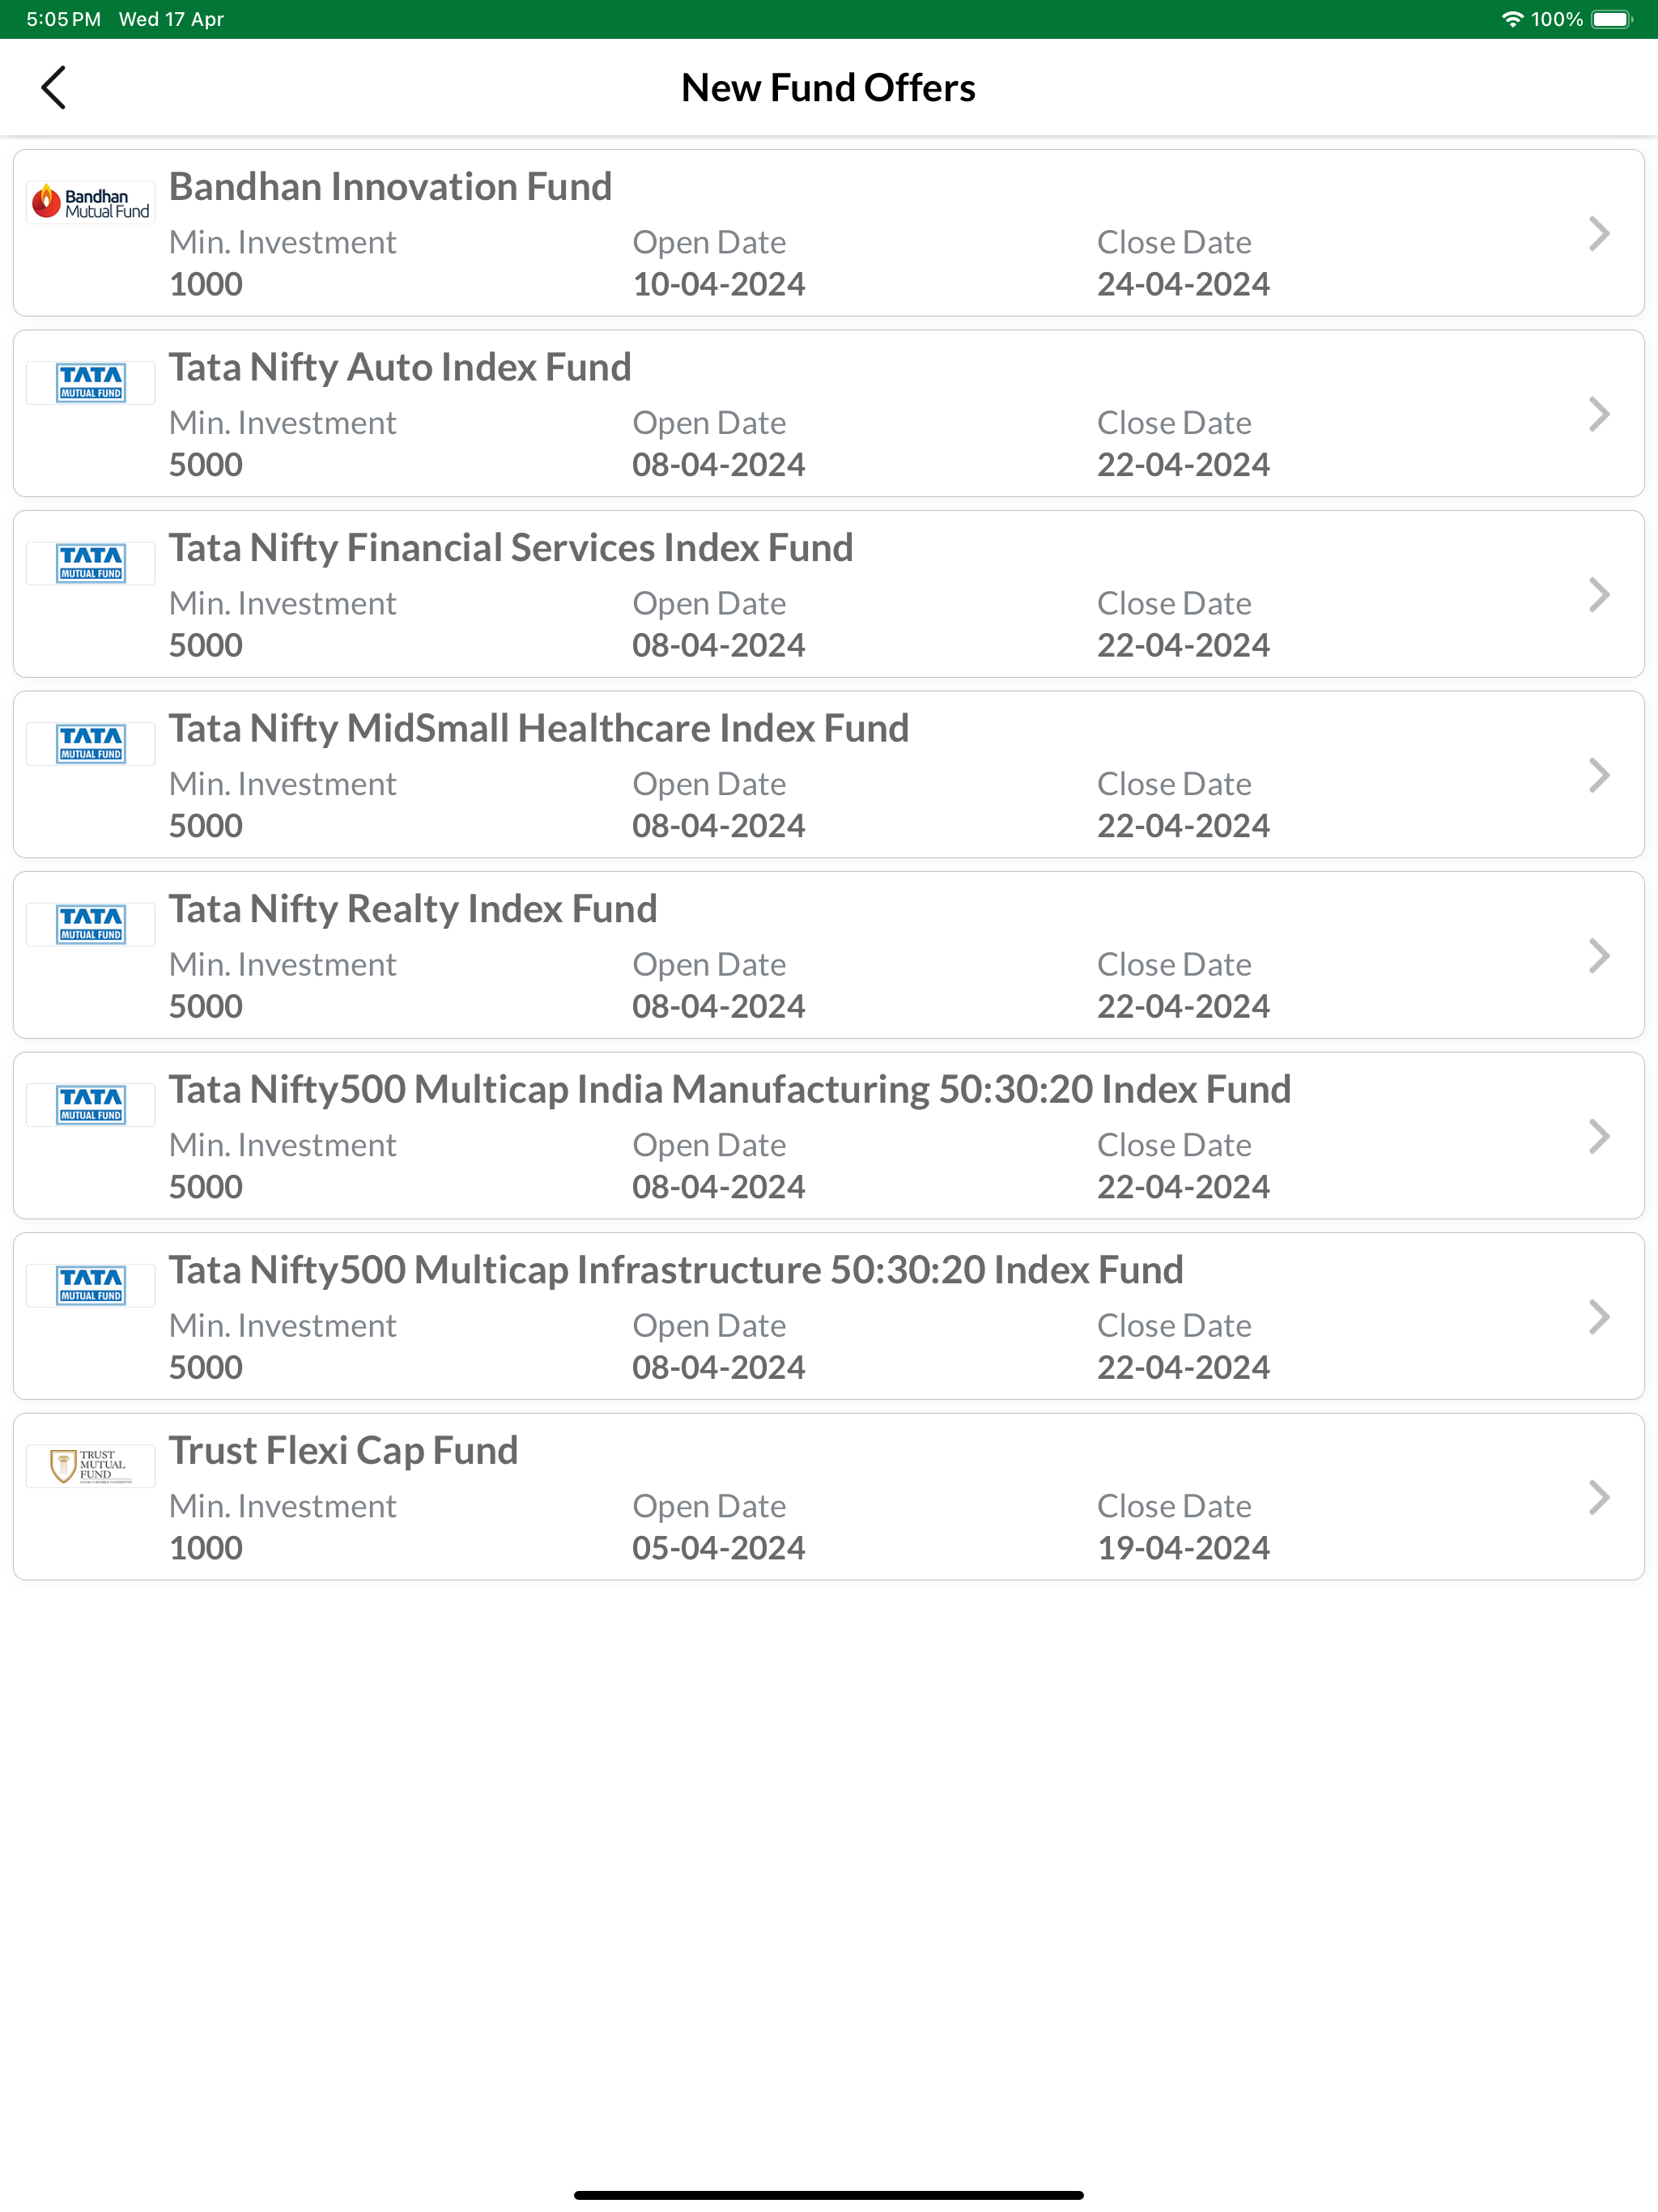Tap the Tata logo beside Nifty Realty Index Fund
Screen dimensions: 1658x2212
[91, 925]
